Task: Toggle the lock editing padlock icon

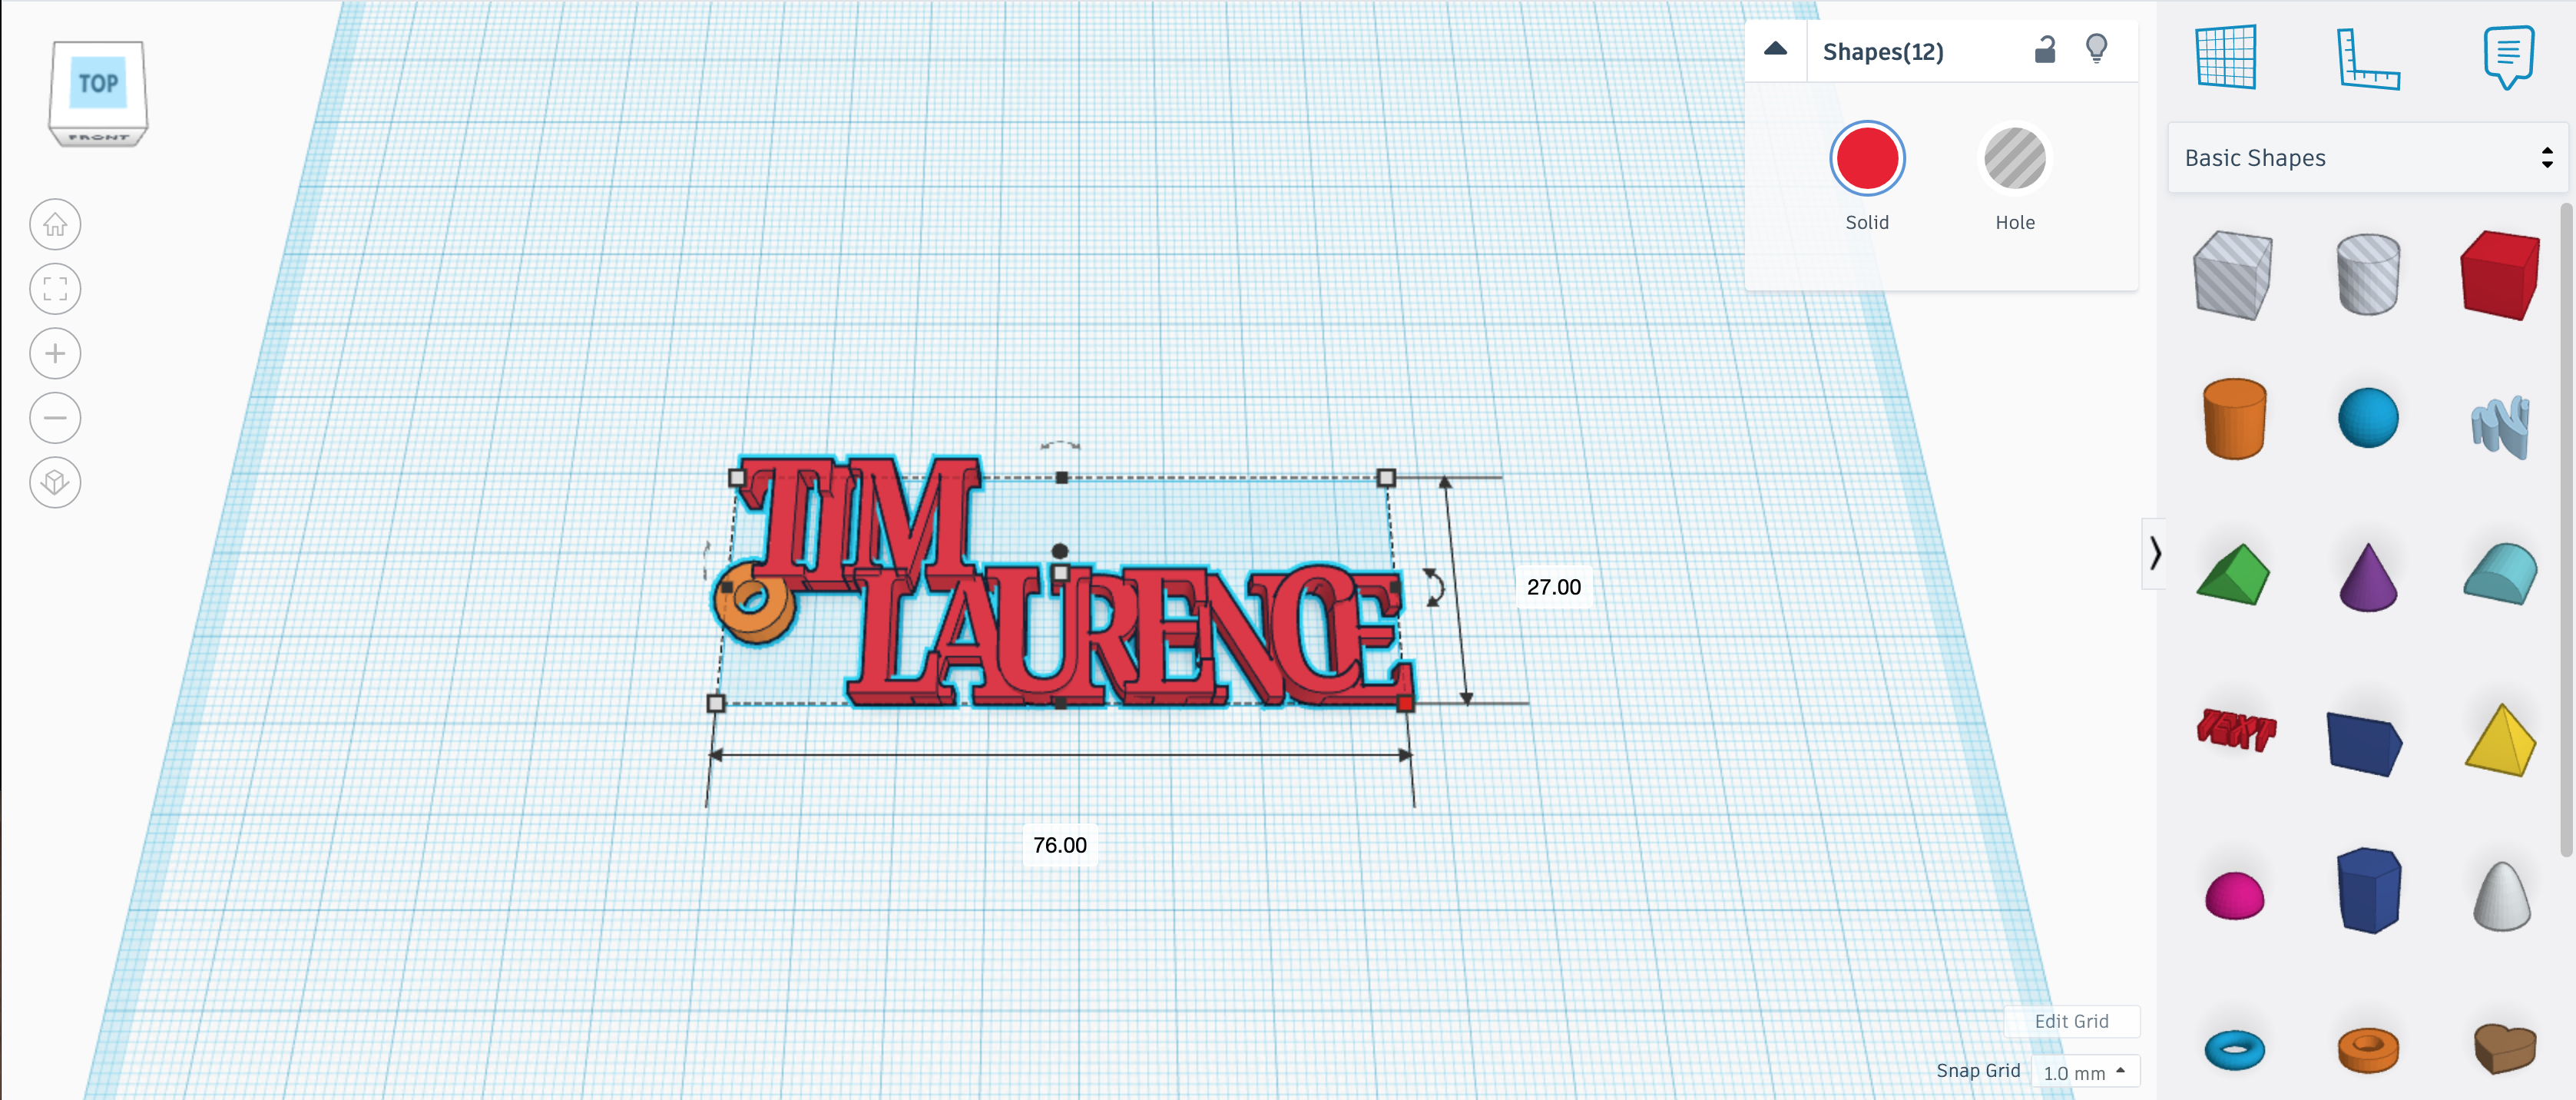Action: click(2044, 49)
